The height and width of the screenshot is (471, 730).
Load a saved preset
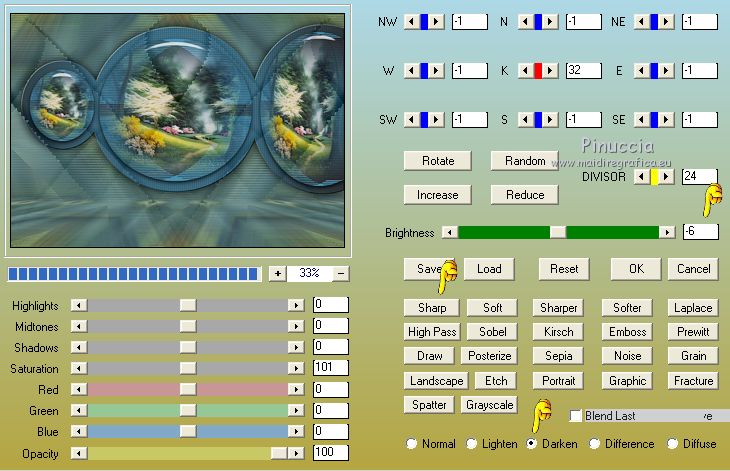point(489,269)
